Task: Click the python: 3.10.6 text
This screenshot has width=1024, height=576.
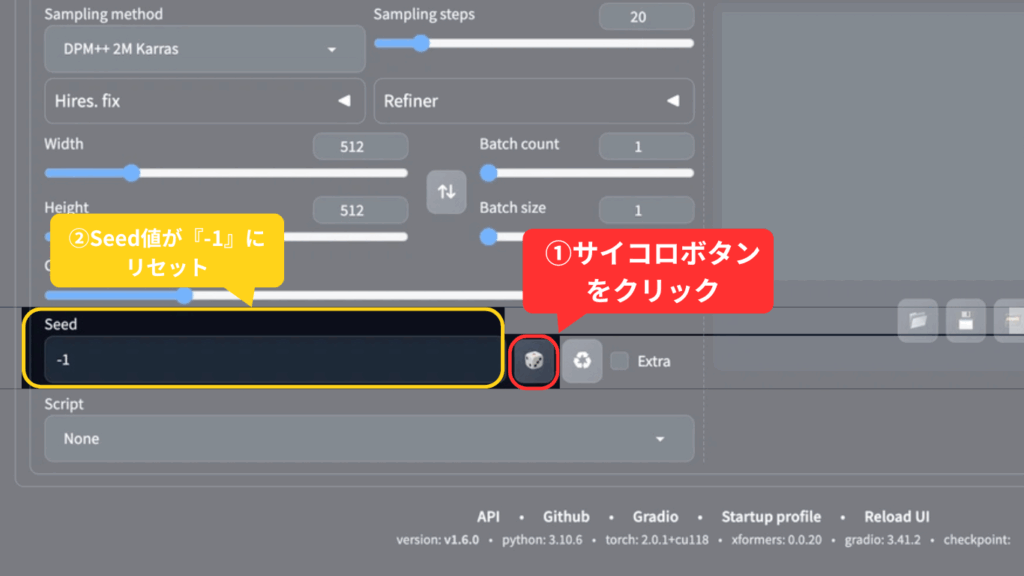Action: point(542,540)
